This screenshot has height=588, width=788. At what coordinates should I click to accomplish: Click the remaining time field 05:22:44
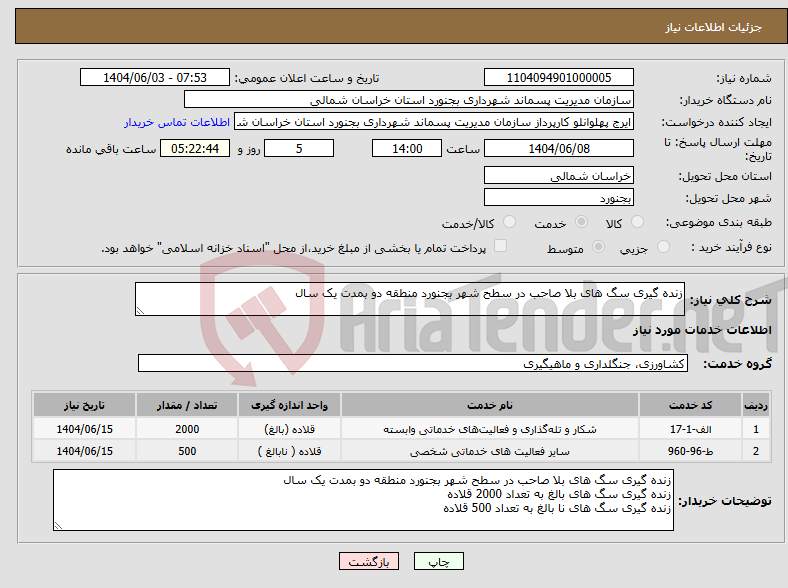pyautogui.click(x=195, y=148)
